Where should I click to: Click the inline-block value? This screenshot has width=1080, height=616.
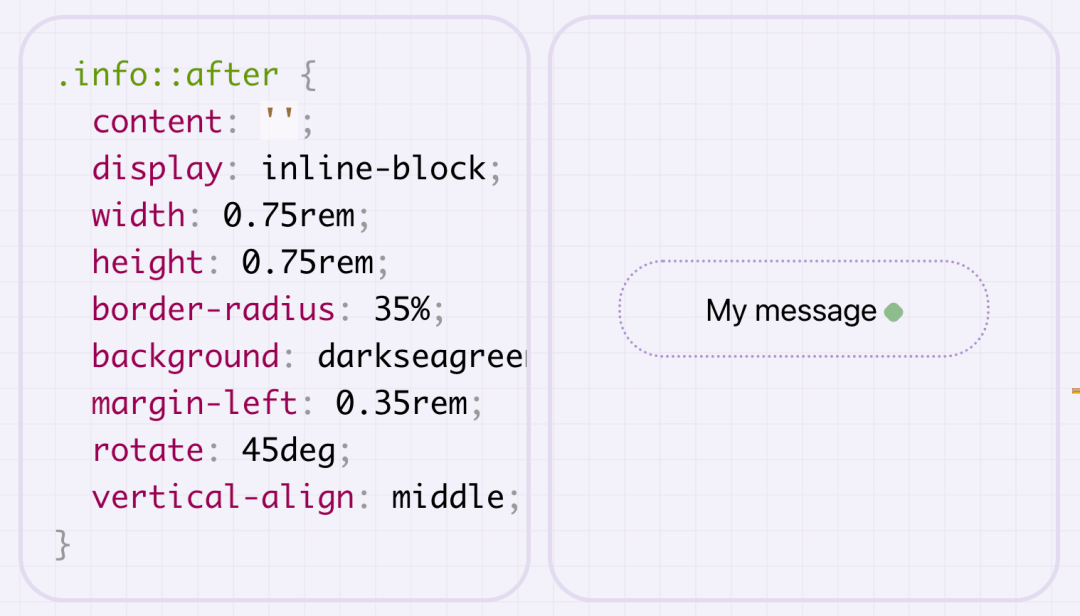[374, 169]
